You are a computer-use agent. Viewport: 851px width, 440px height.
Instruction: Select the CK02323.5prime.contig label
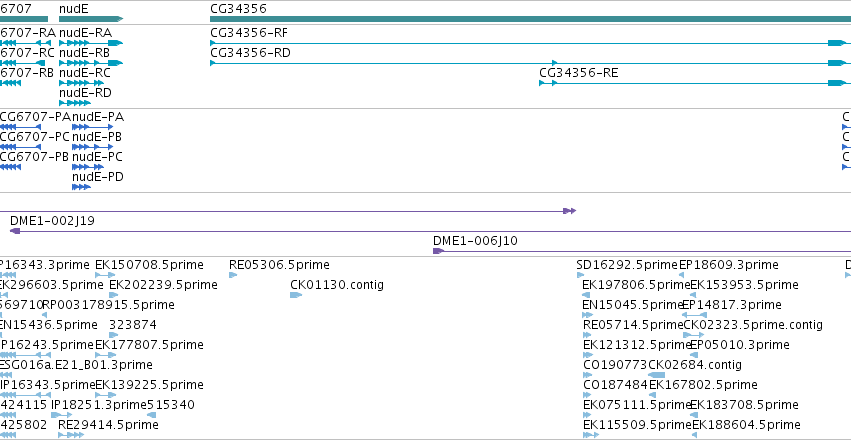tap(753, 325)
